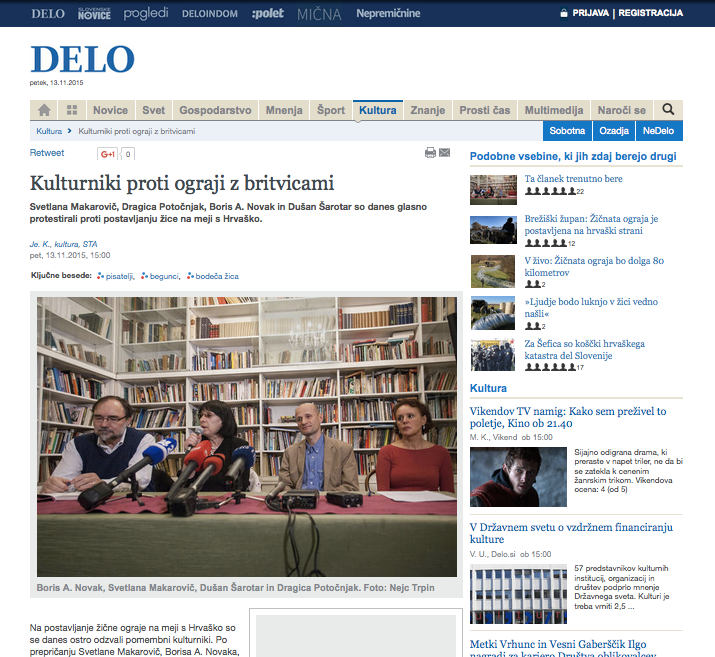Viewport: 715px width, 657px height.
Task: Click the DELO logo
Action: point(82,59)
